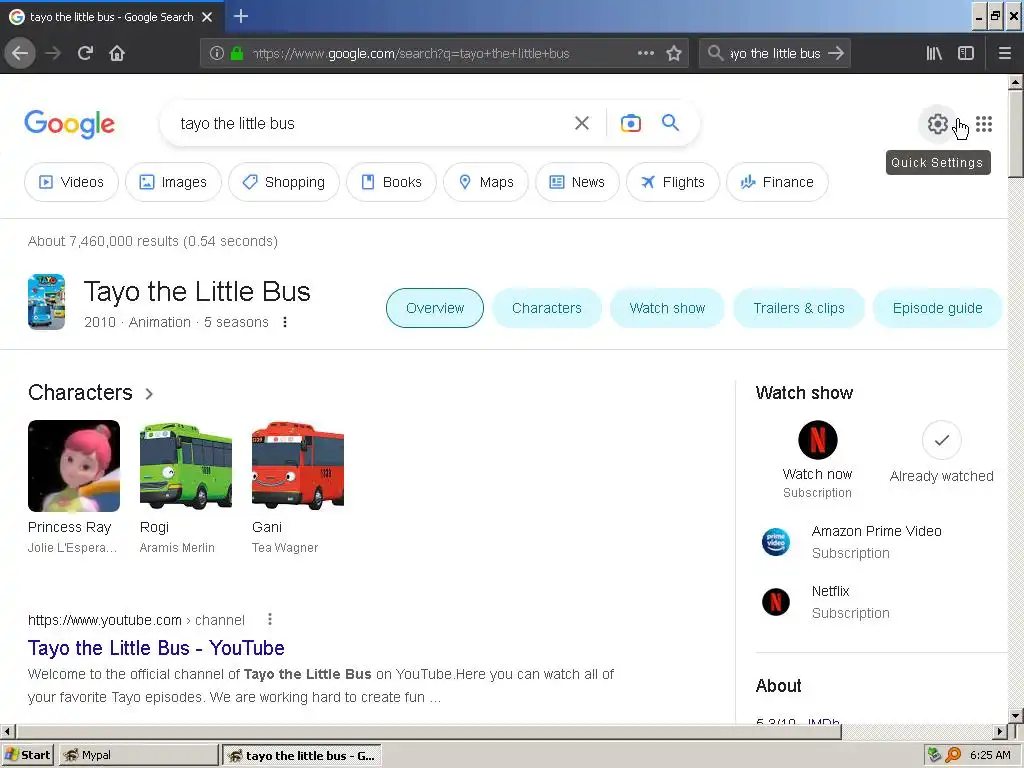Click the browser Back arrow button
The image size is (1024, 768).
20,53
